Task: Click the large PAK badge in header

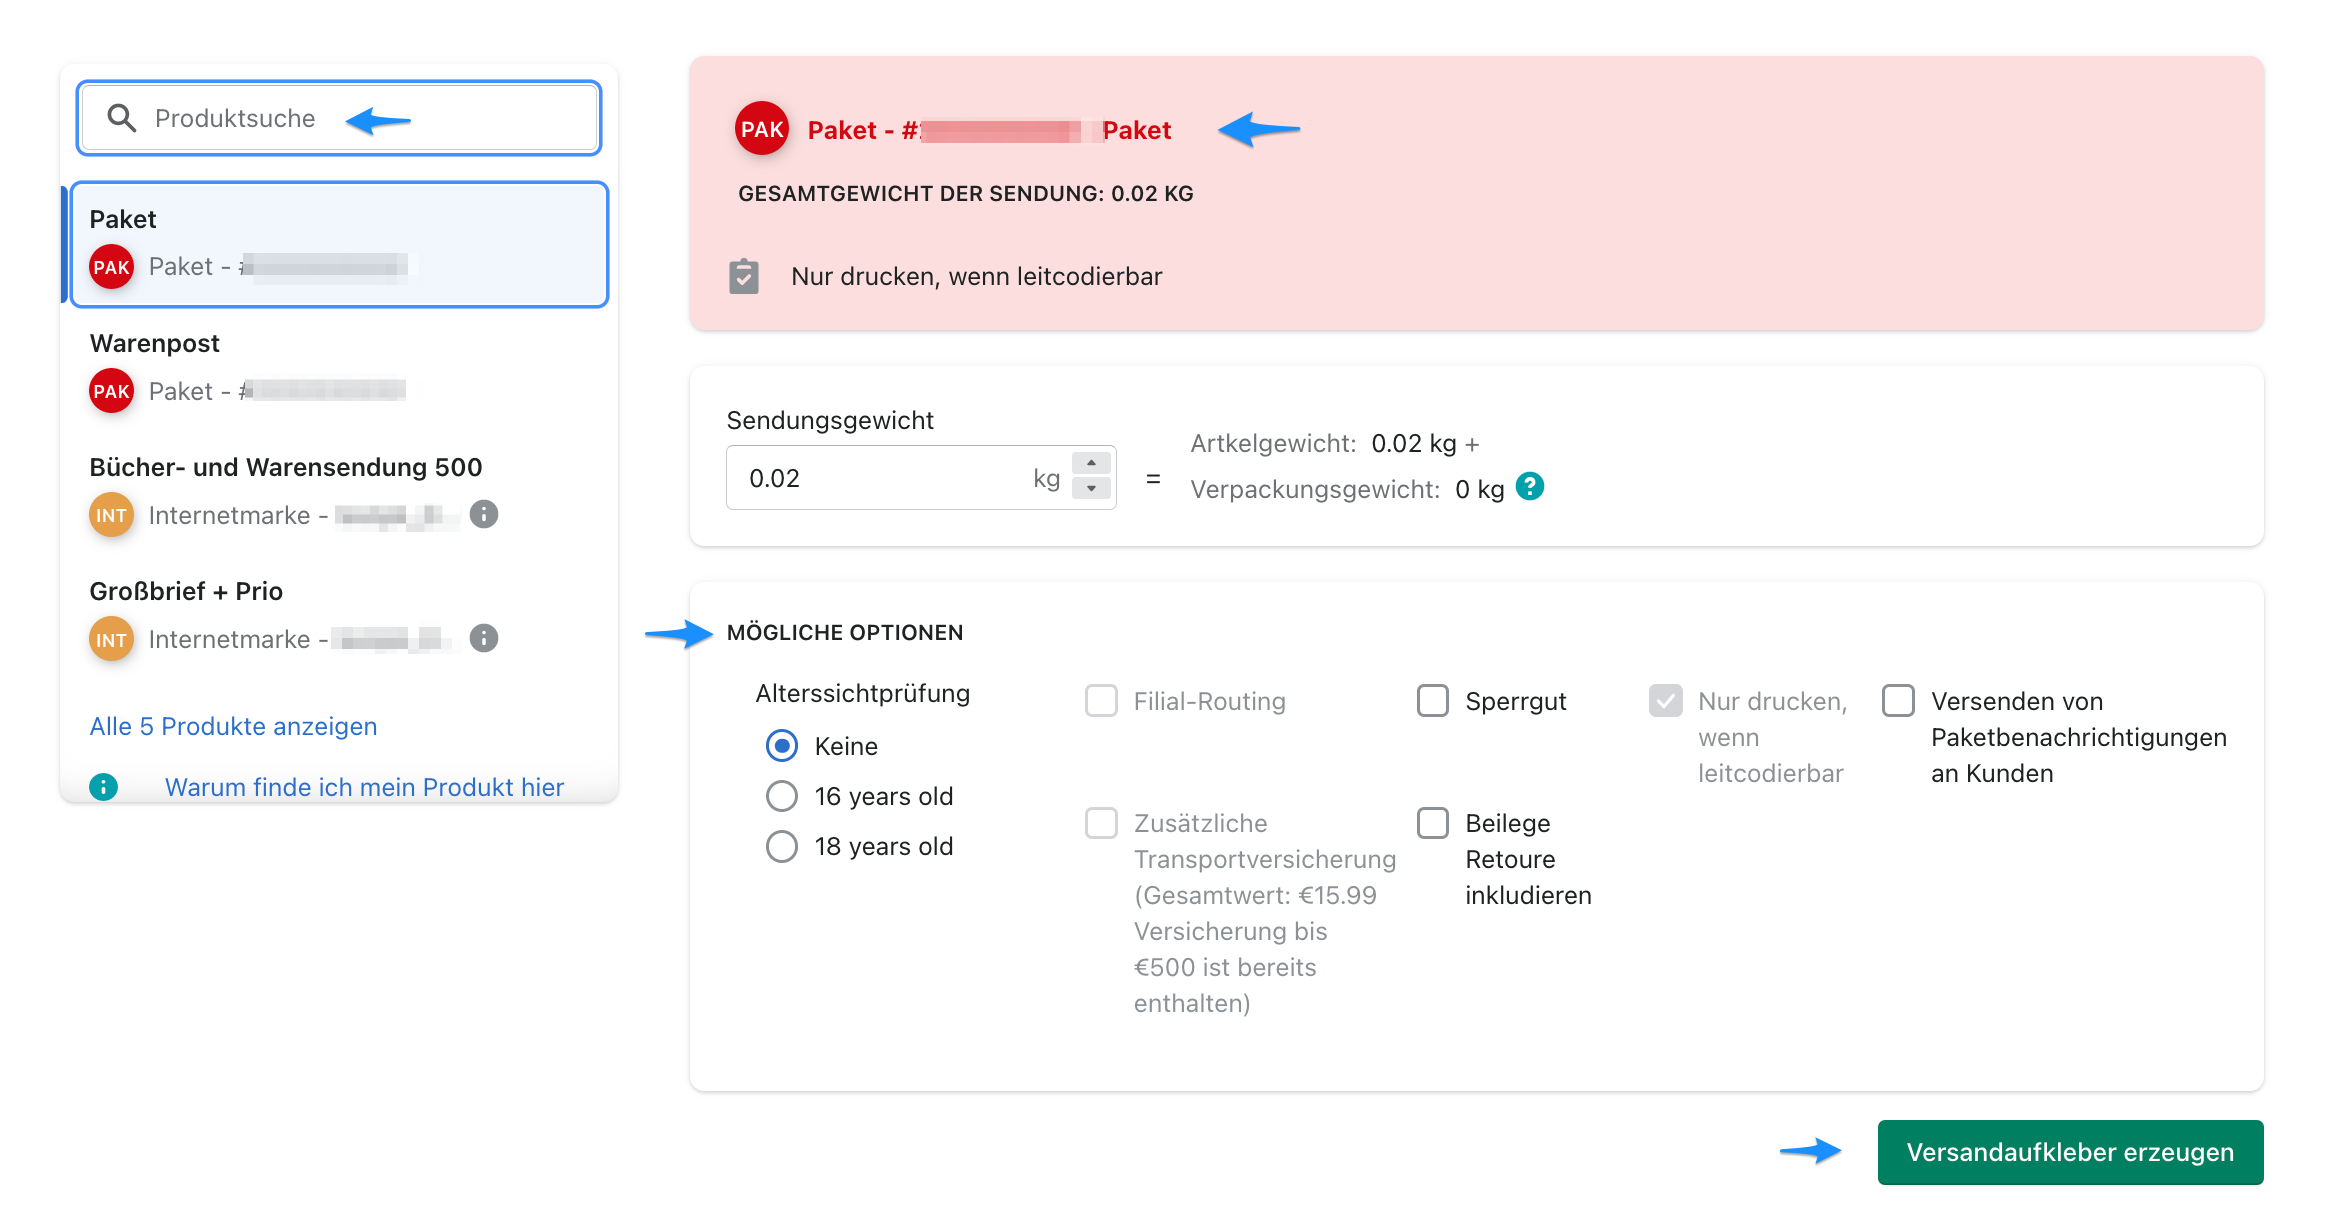Action: 762,129
